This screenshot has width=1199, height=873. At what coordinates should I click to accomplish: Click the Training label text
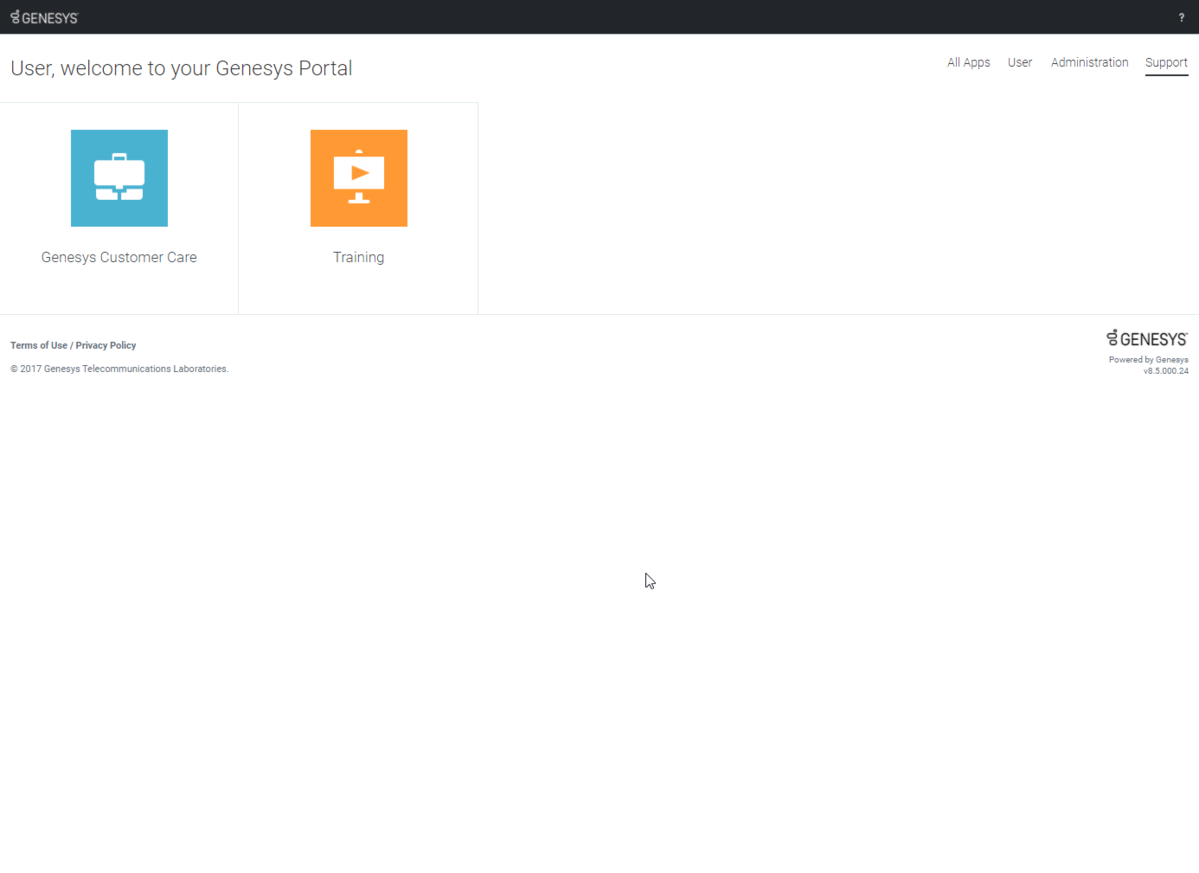[359, 258]
